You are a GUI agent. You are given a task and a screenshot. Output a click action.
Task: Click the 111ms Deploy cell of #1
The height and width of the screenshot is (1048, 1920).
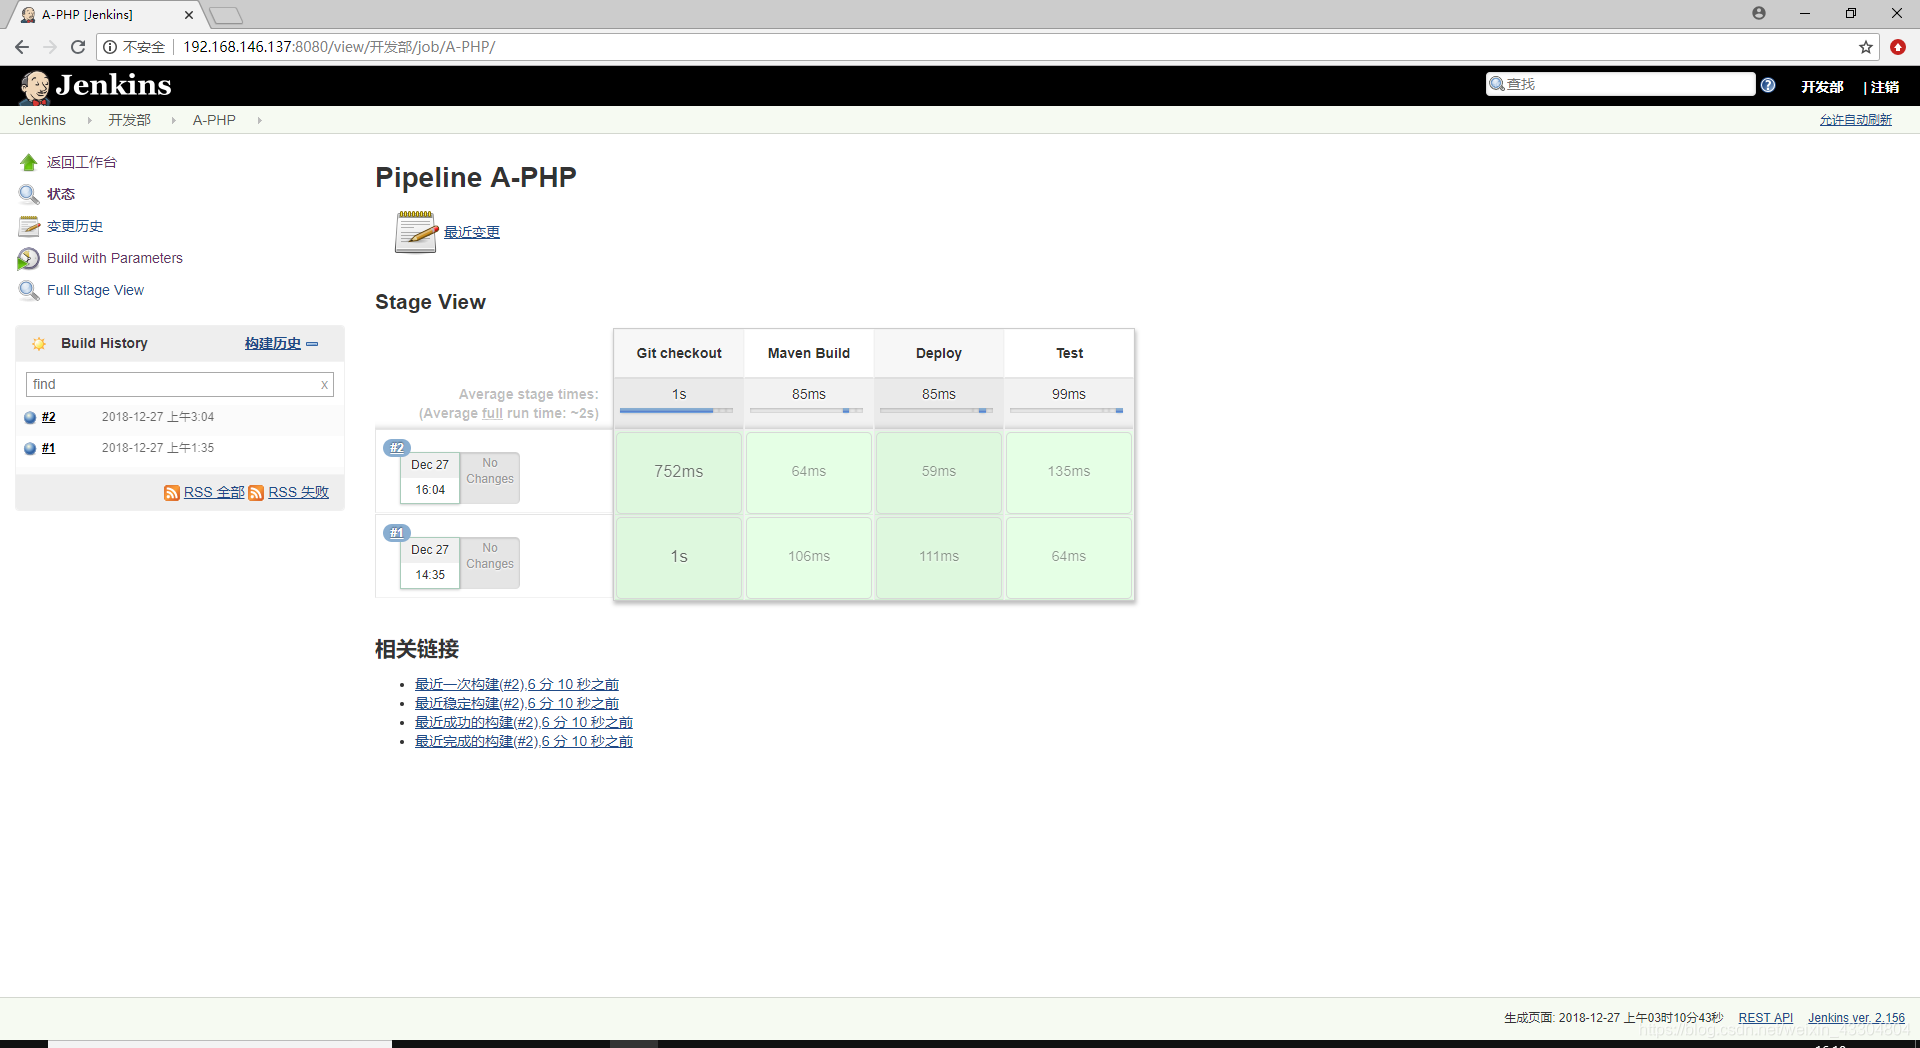coord(939,557)
